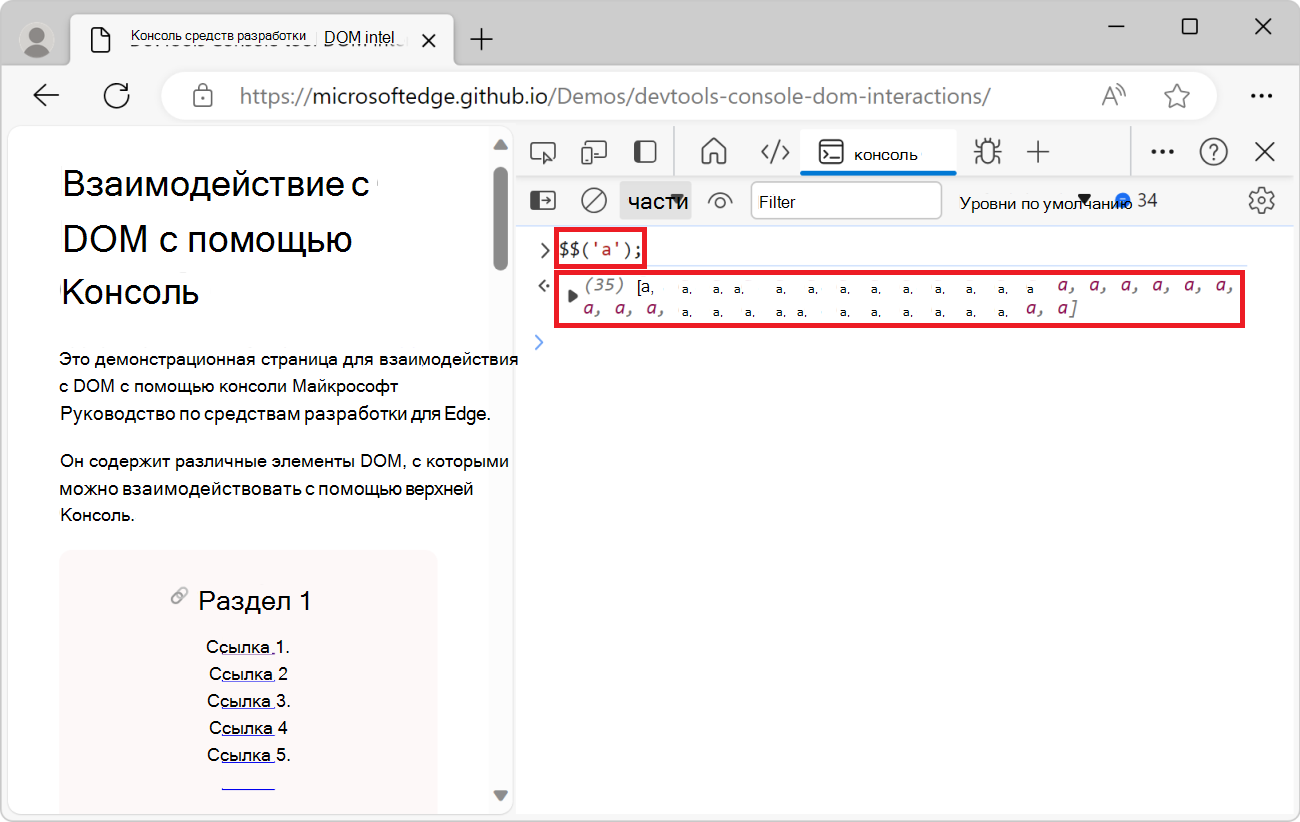The height and width of the screenshot is (822, 1300).
Task: Open the issues bug icon
Action: (x=987, y=151)
